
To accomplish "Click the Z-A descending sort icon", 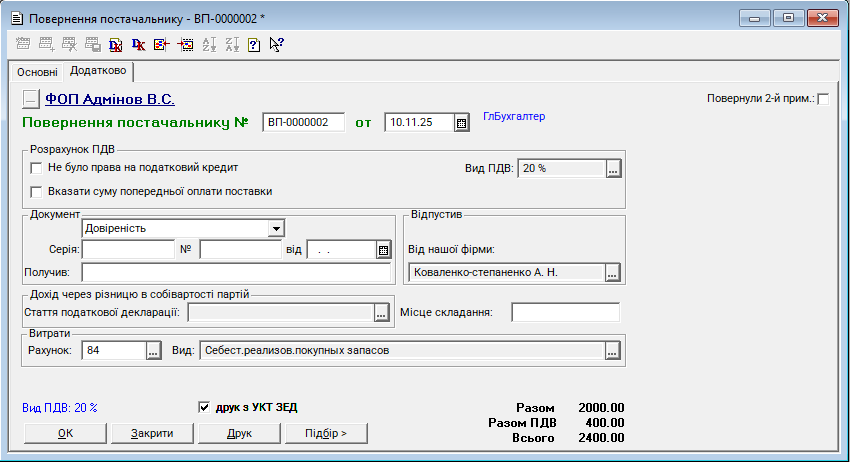I will point(232,44).
